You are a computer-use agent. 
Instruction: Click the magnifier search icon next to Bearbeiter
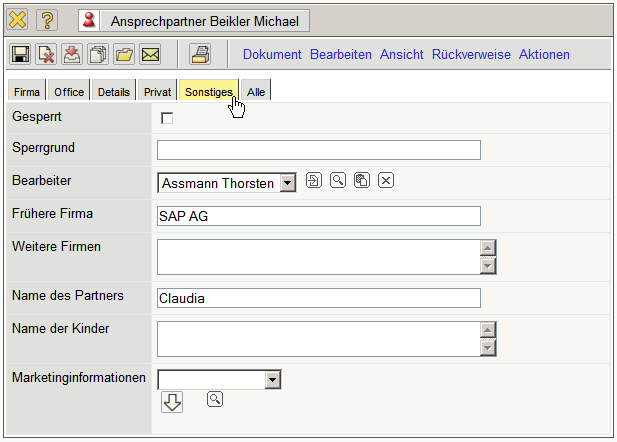click(338, 180)
